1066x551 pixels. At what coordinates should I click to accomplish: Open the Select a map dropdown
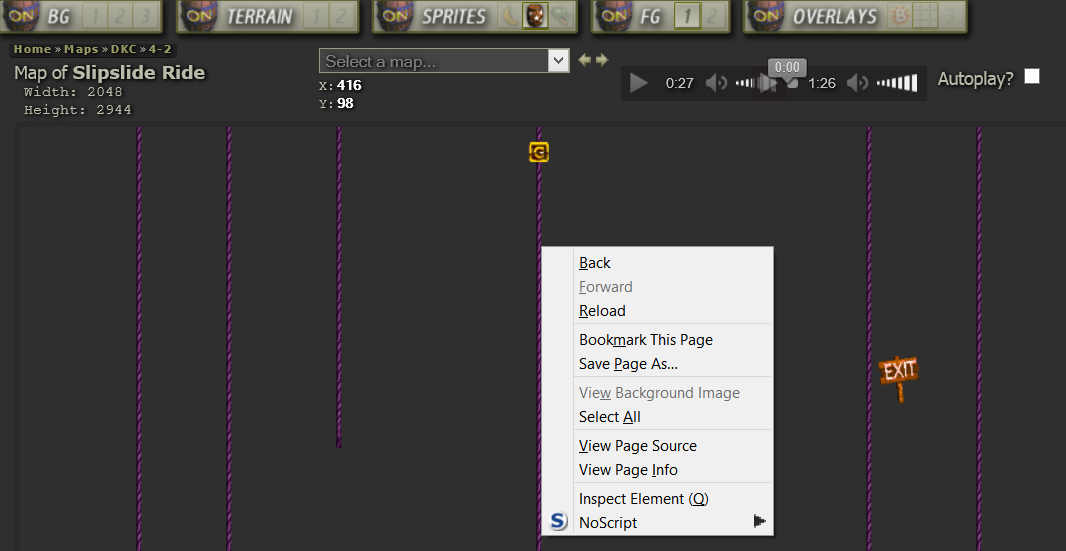point(444,61)
